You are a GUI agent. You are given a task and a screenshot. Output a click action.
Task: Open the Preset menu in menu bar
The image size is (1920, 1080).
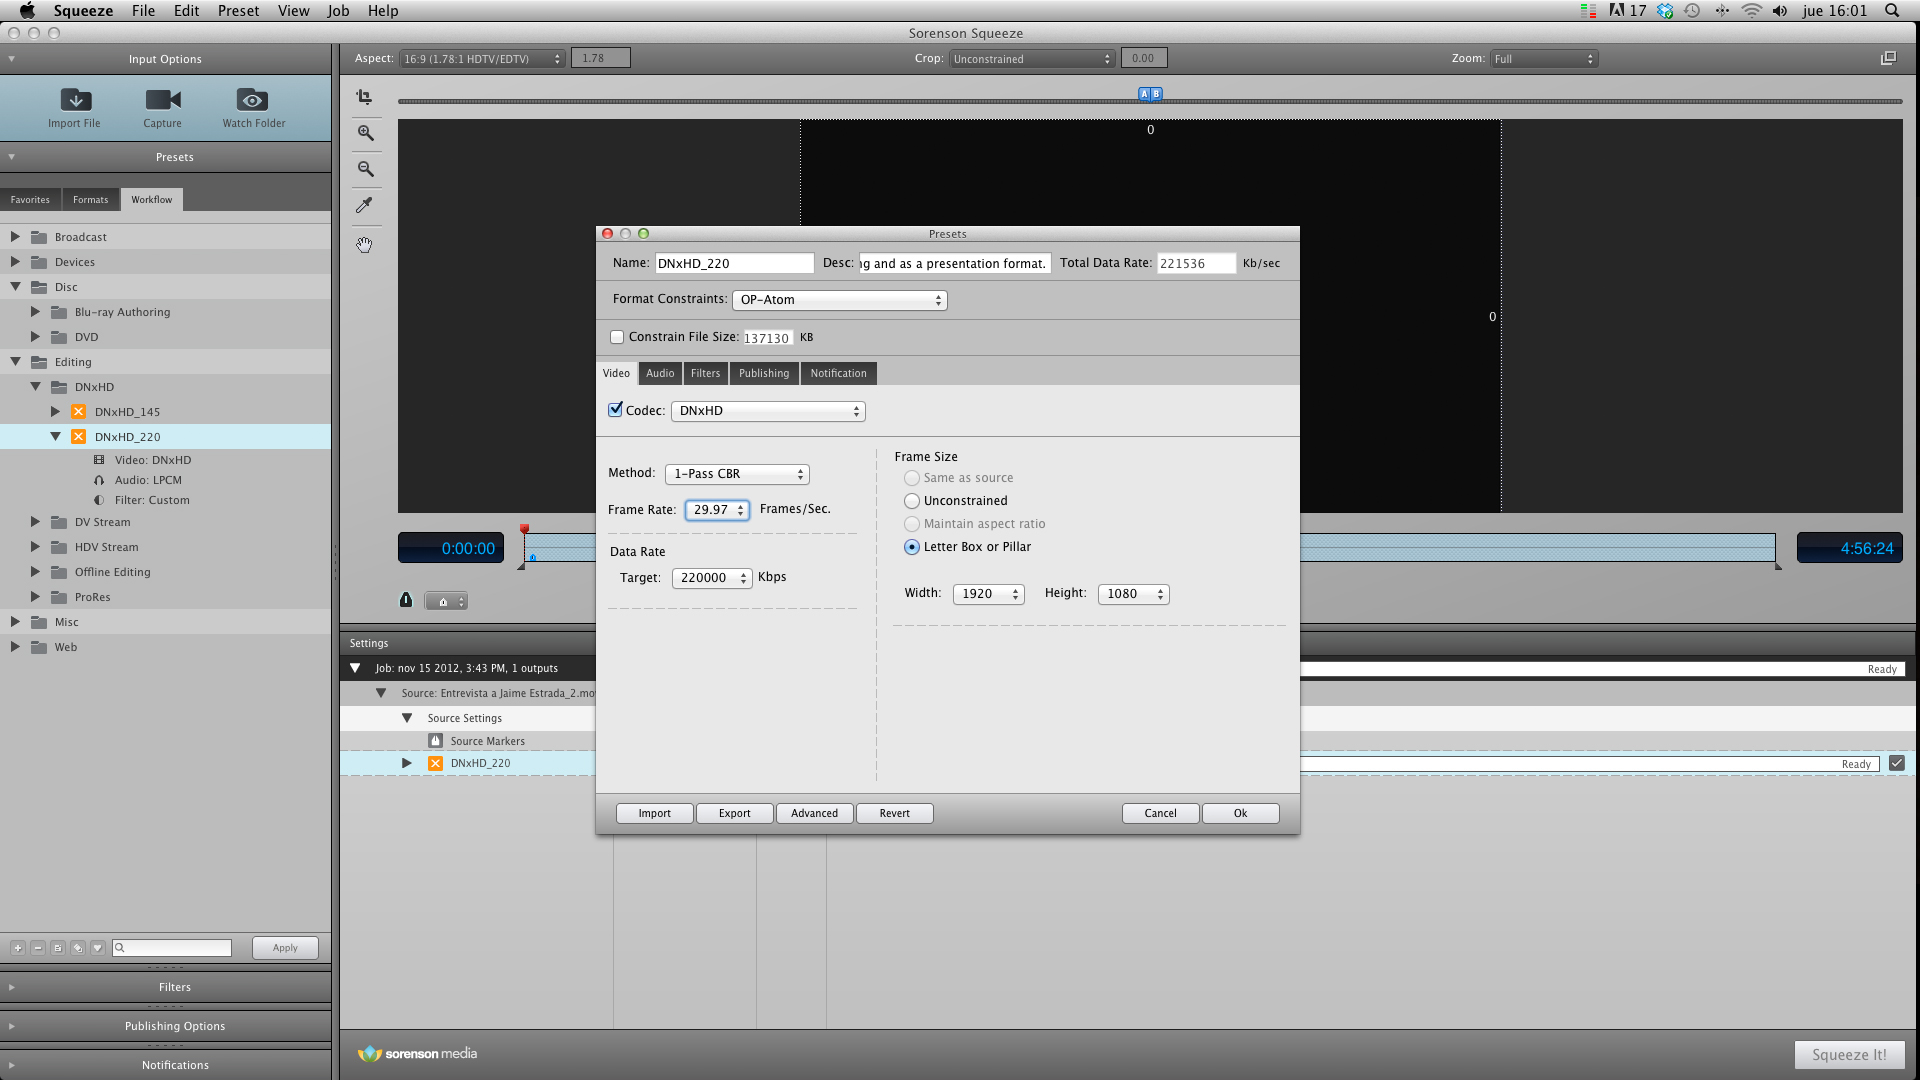coord(238,11)
